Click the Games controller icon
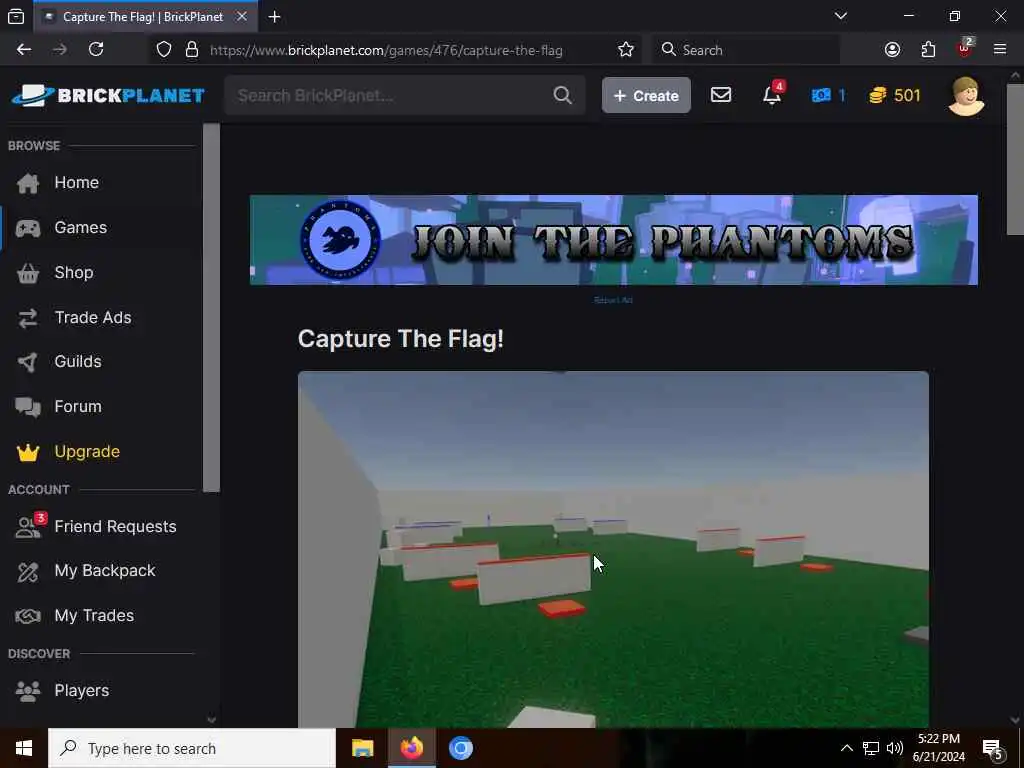 coord(28,228)
